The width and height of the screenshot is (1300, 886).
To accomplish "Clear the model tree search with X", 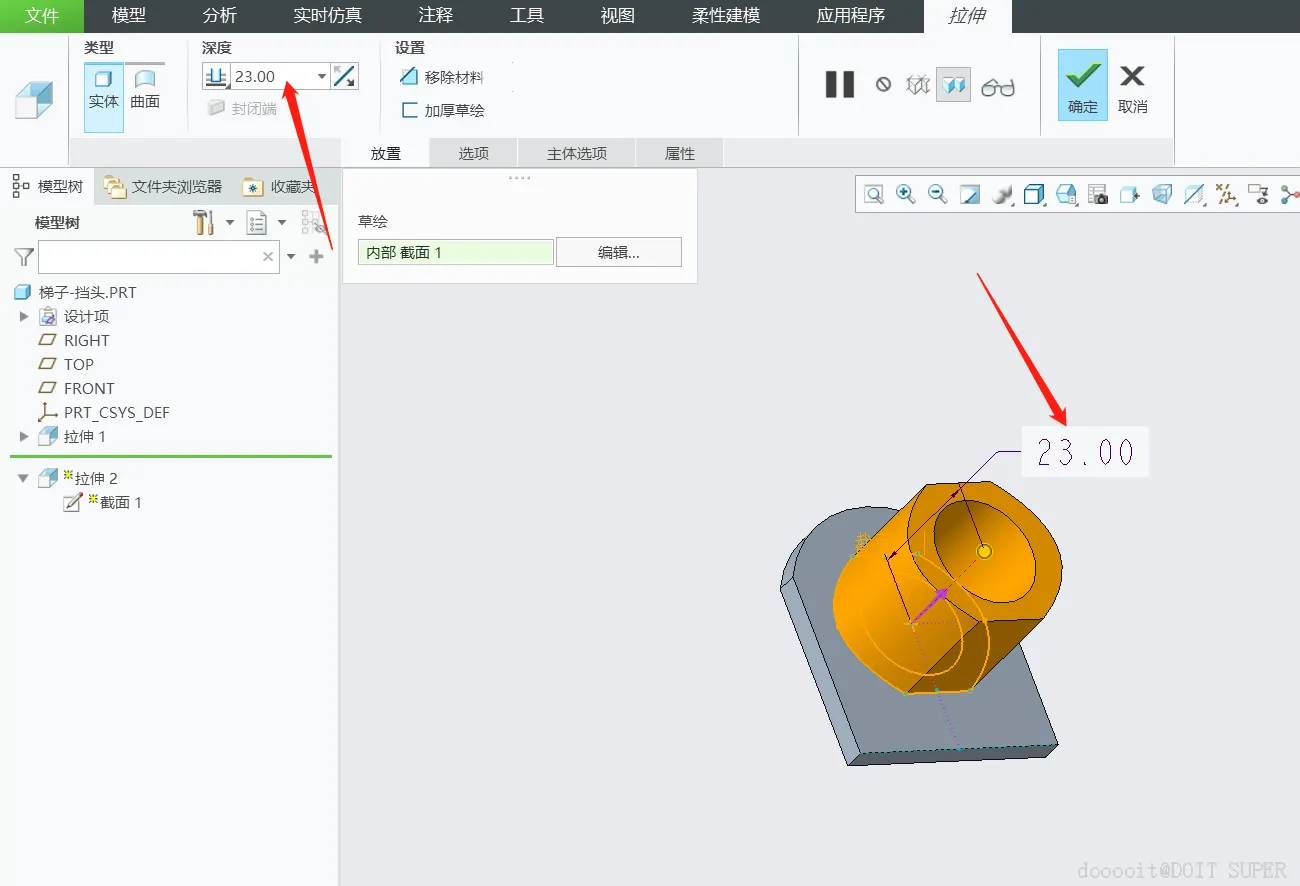I will [268, 256].
